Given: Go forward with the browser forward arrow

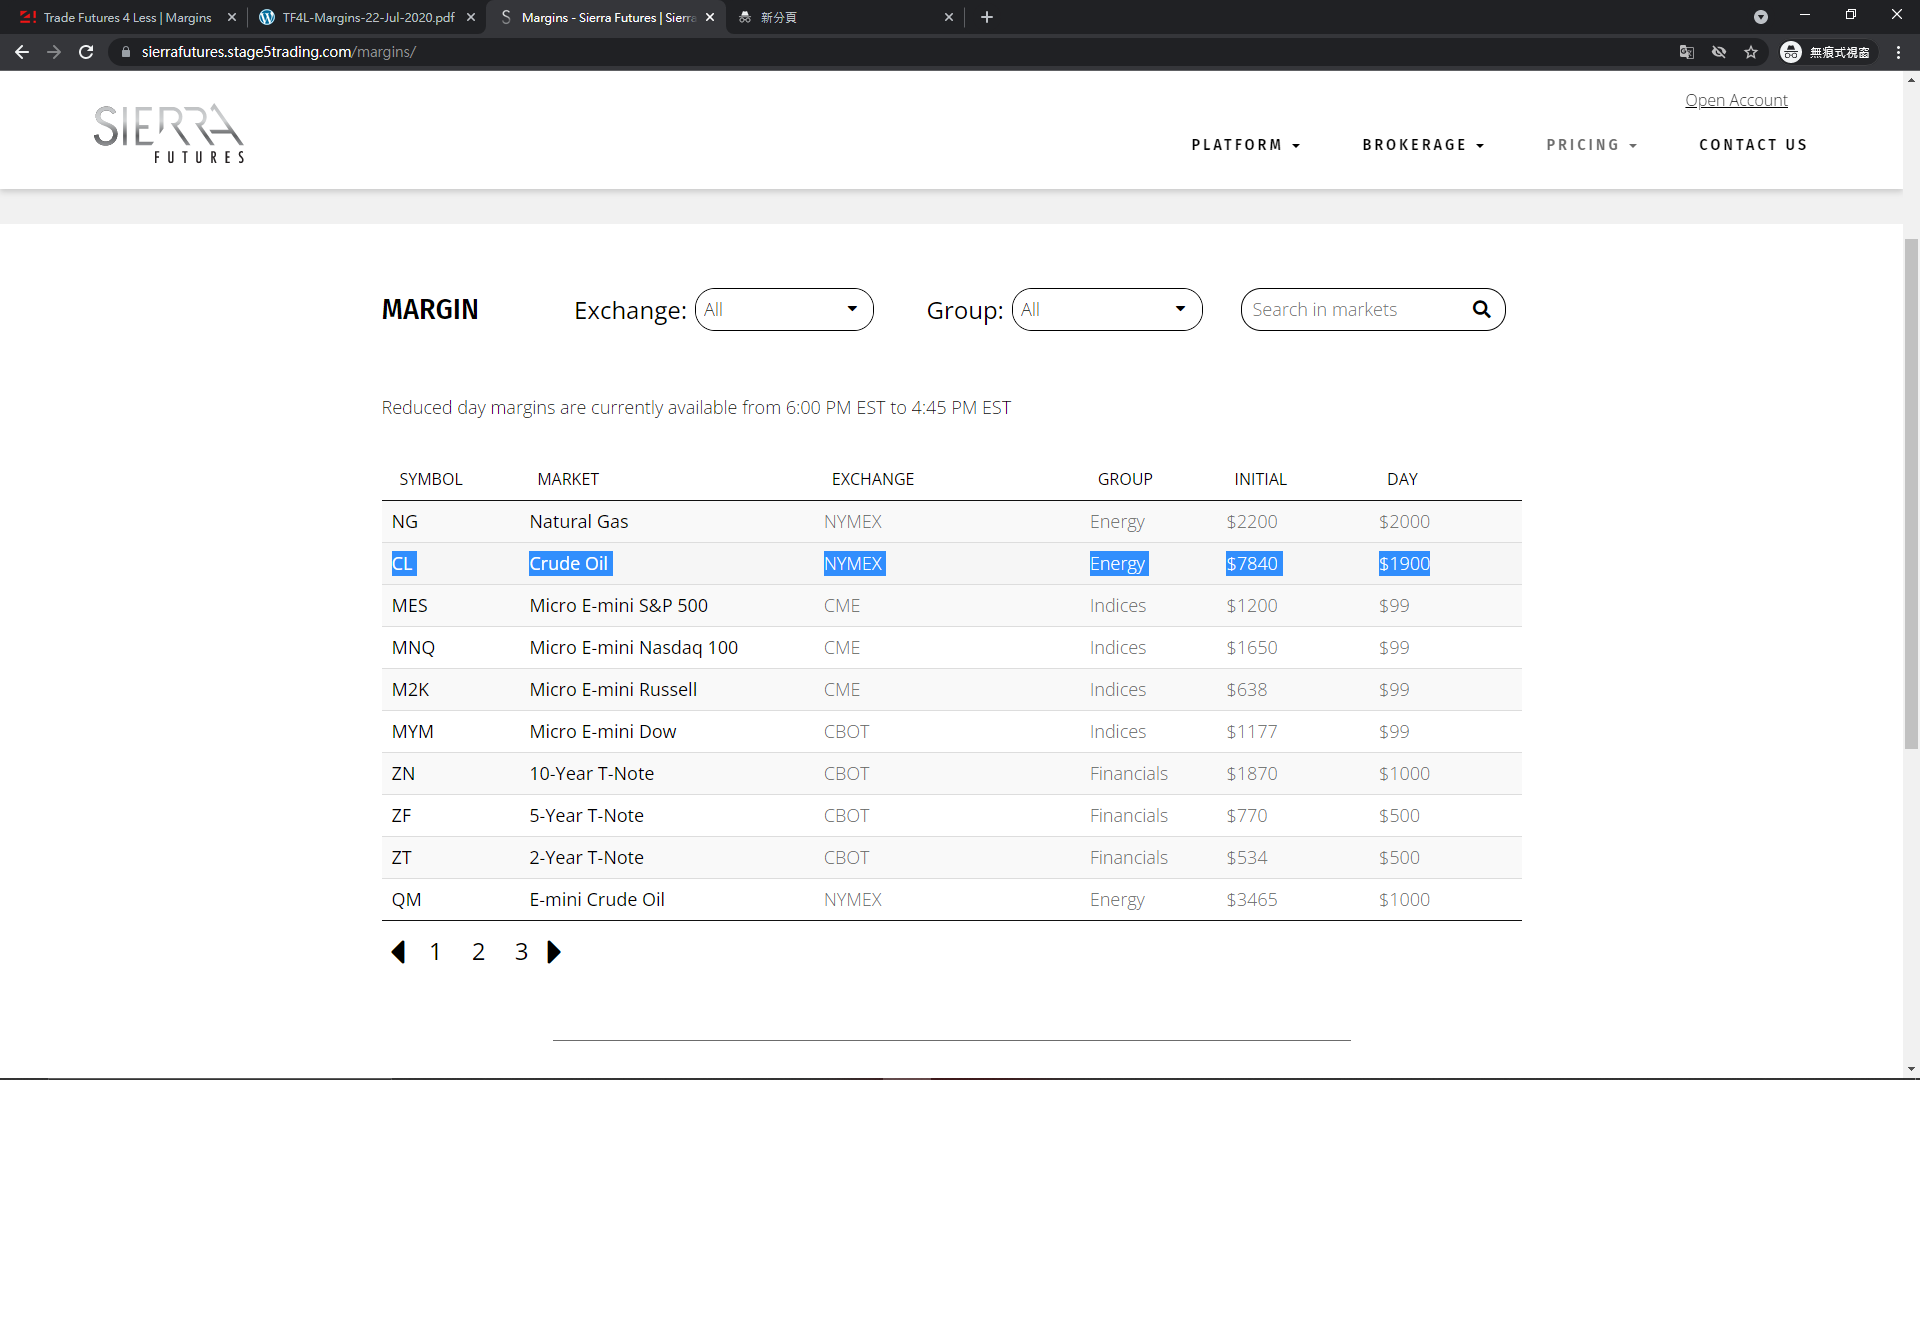Looking at the screenshot, I should [x=54, y=52].
